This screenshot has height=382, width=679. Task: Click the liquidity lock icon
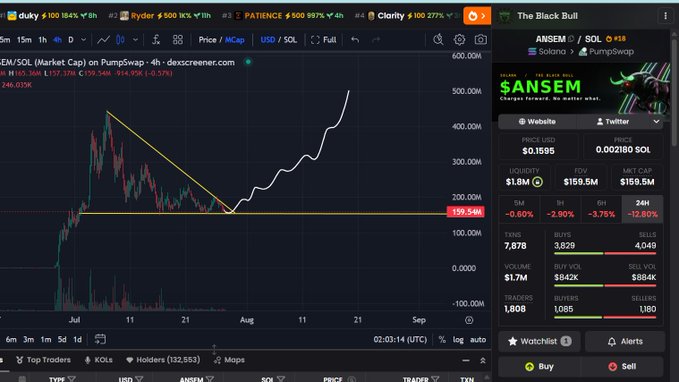537,182
